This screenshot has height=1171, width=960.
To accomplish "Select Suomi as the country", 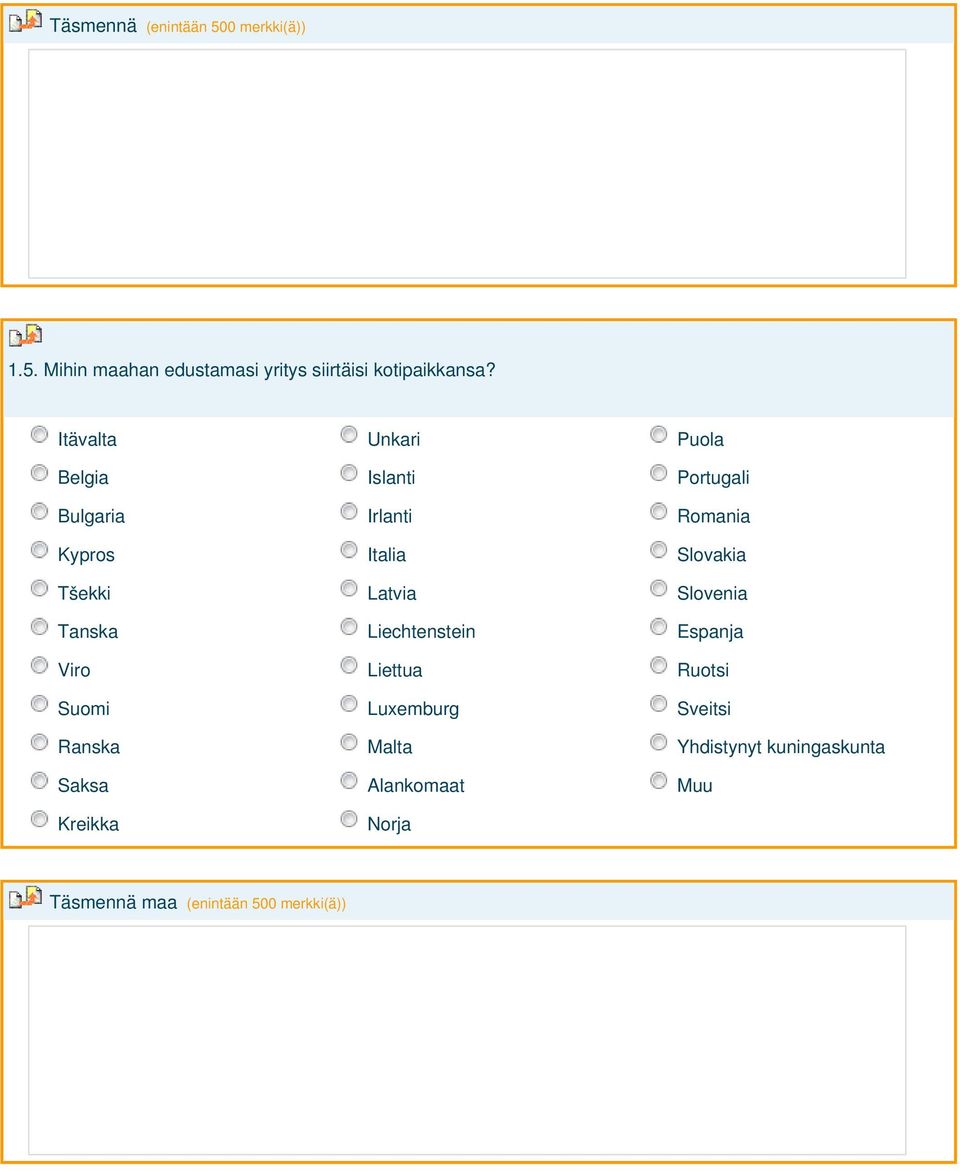I will 40,703.
